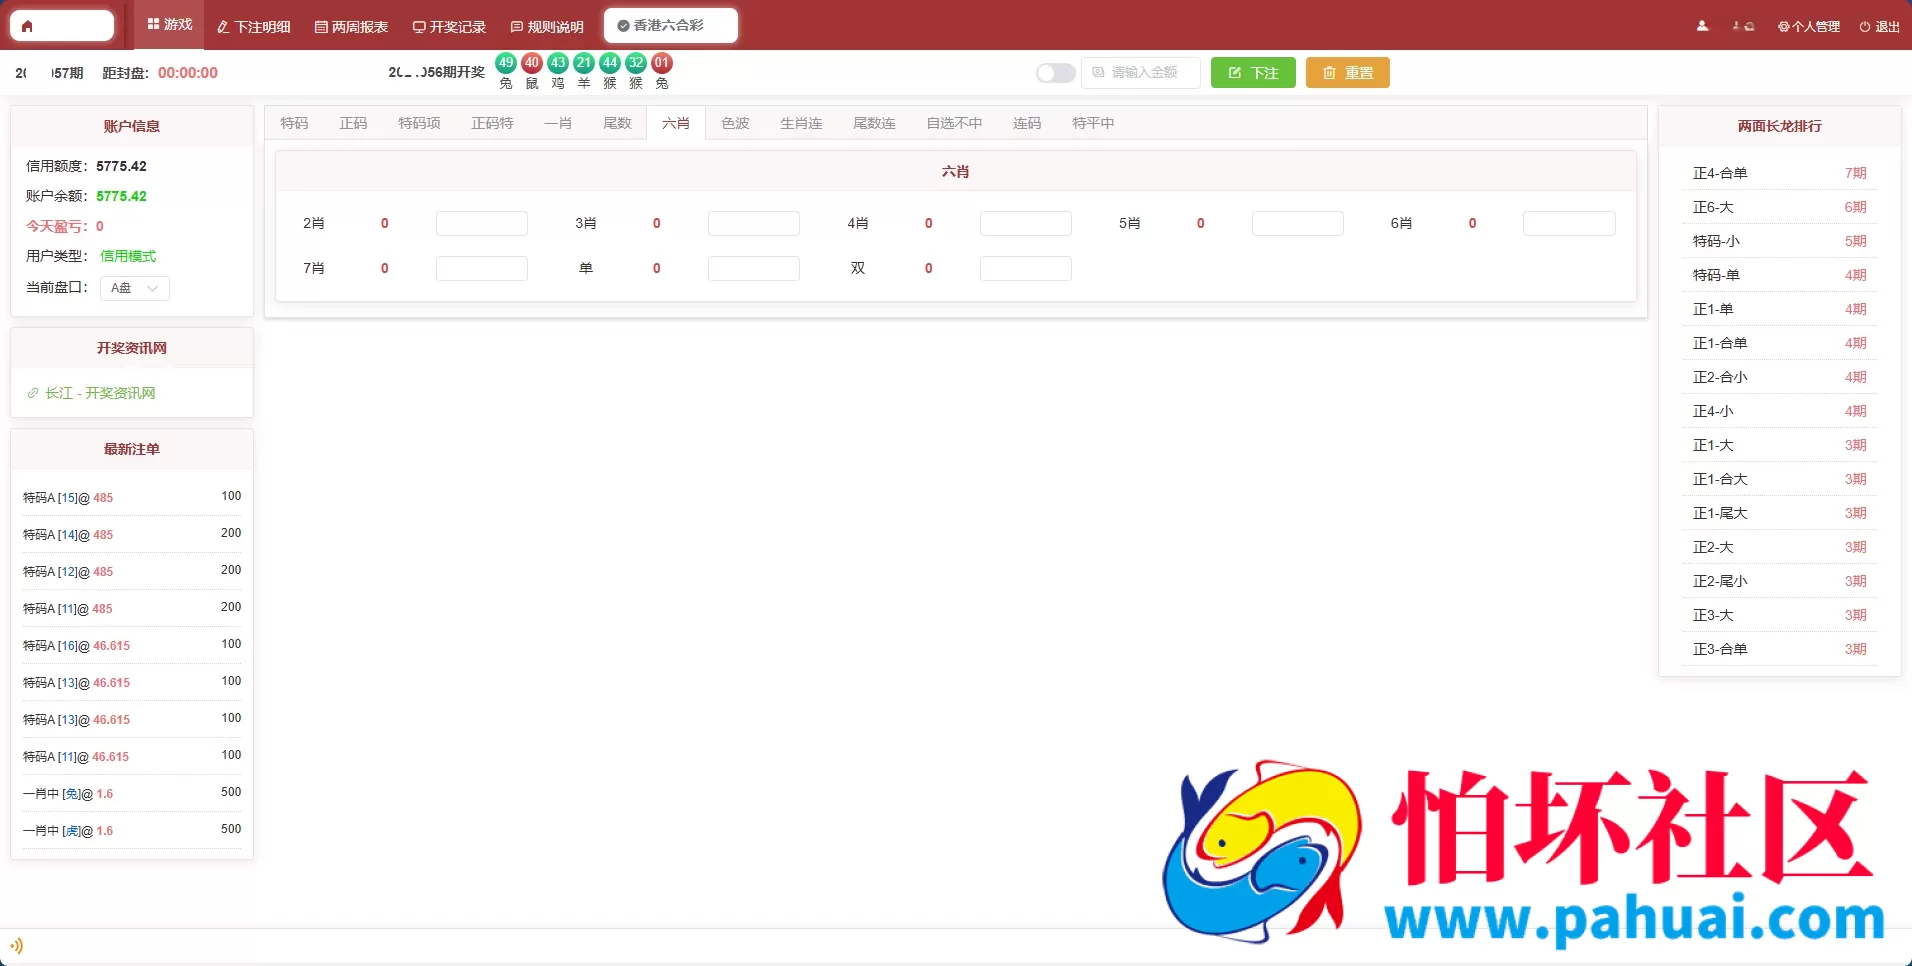Click the home icon in the top bar
The image size is (1912, 966).
point(27,26)
